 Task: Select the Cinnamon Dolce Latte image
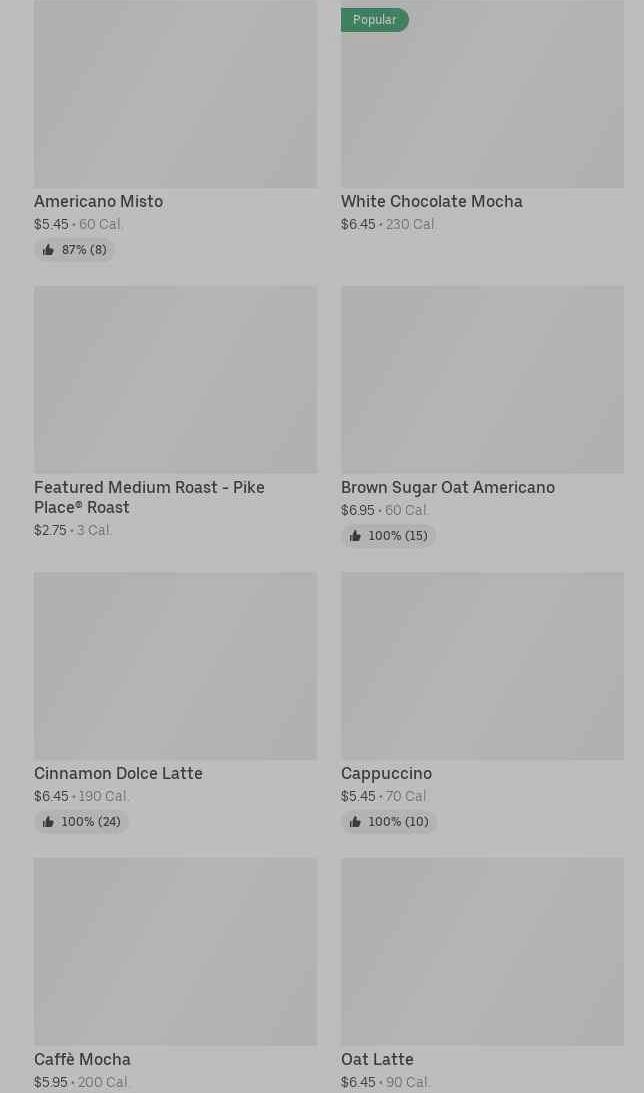[175, 665]
